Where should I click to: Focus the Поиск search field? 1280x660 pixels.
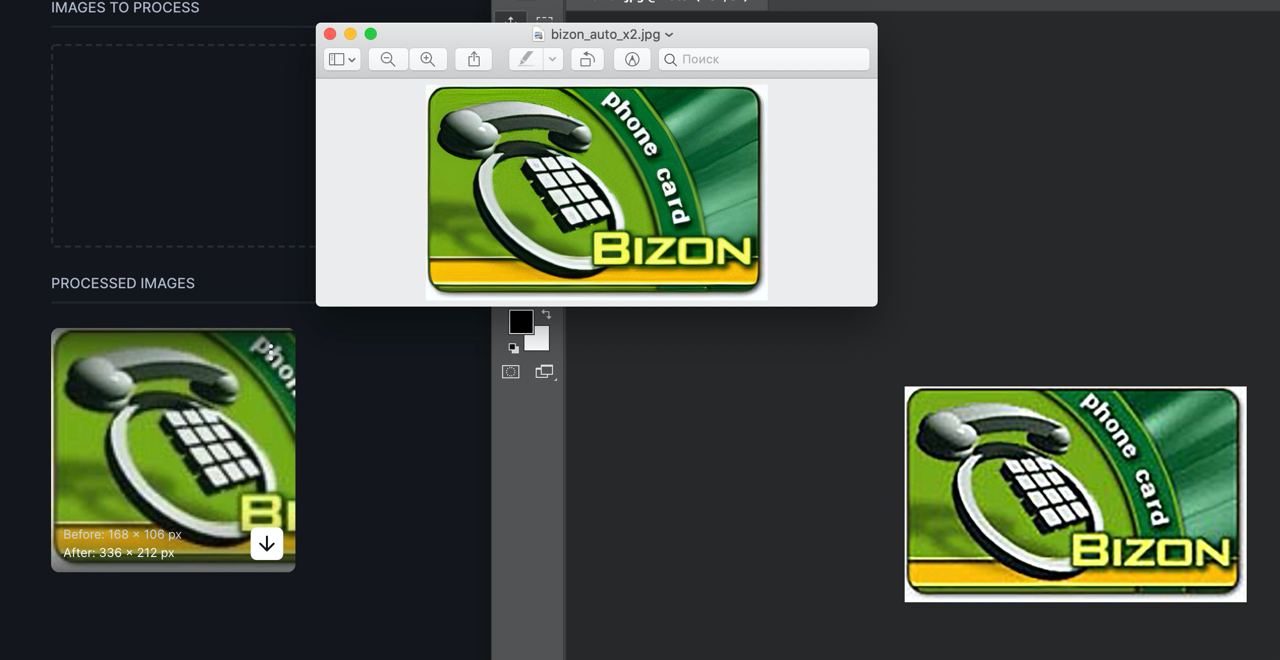coord(764,59)
